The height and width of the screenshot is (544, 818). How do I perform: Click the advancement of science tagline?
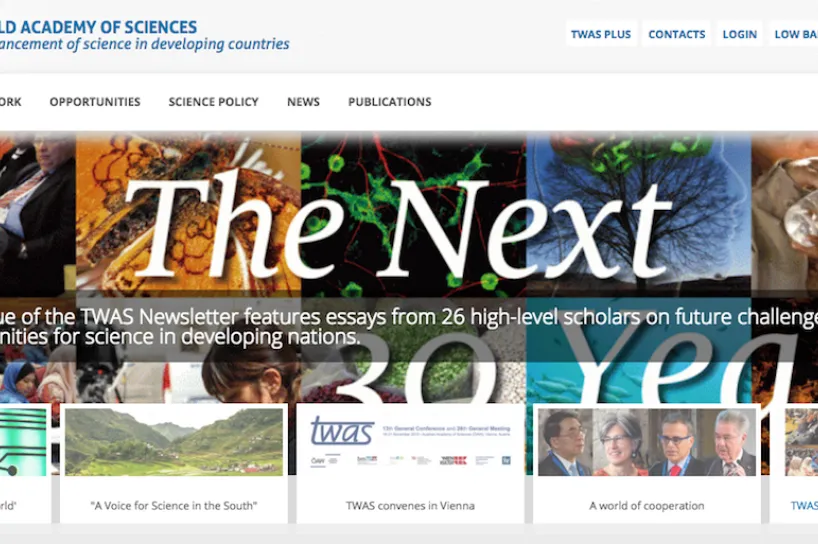(145, 44)
